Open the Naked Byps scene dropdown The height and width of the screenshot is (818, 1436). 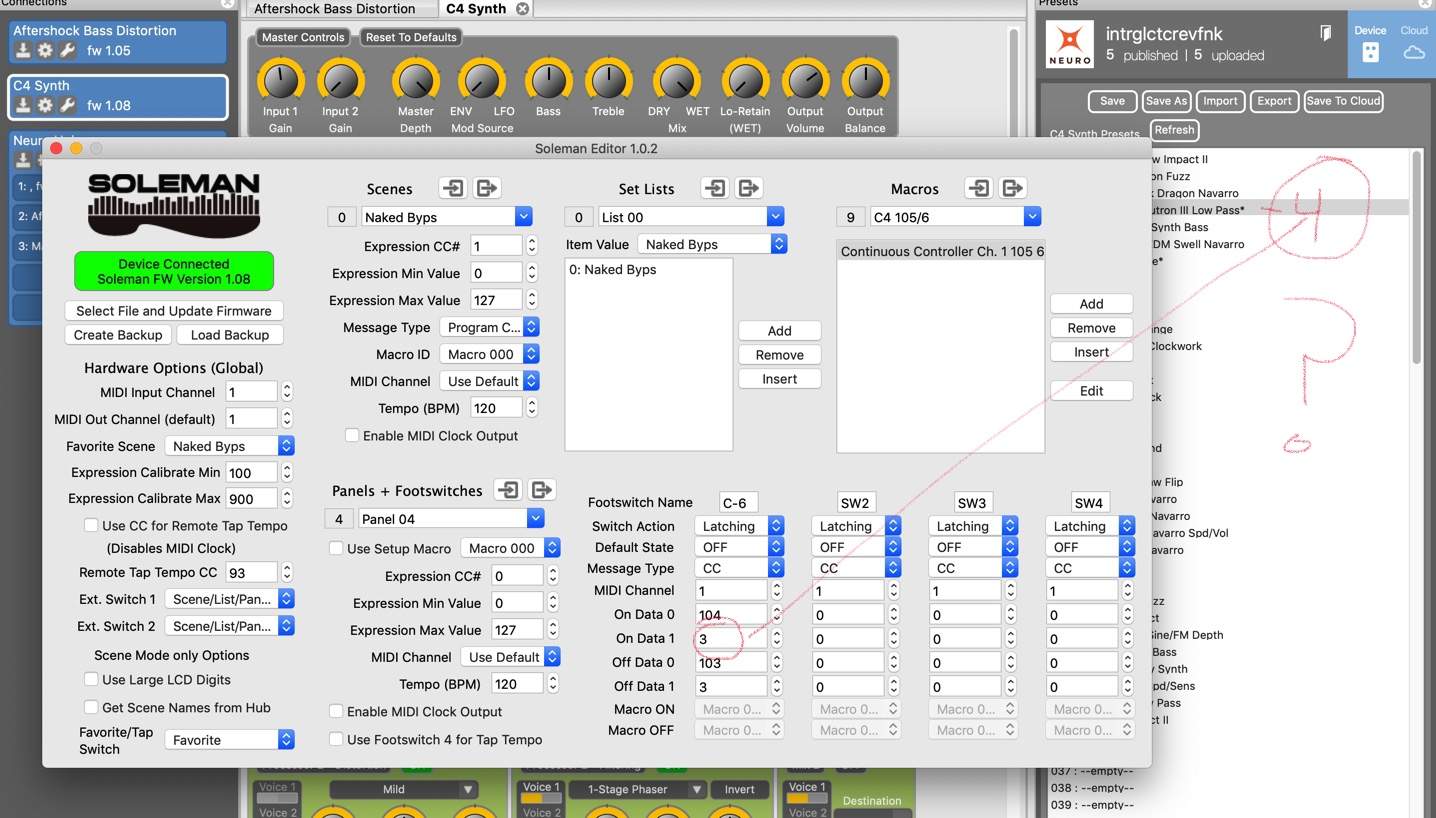(446, 217)
